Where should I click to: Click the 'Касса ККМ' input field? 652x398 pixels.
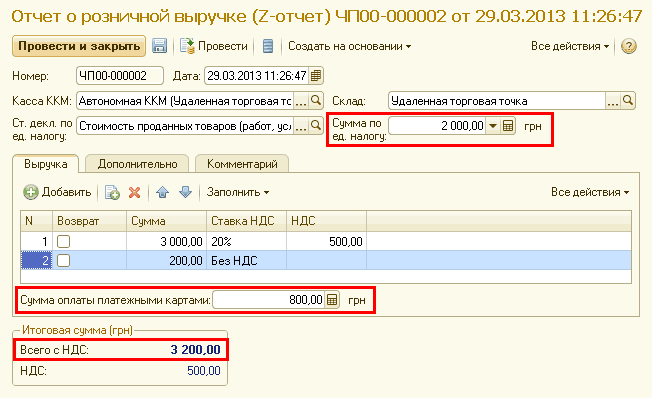coord(185,101)
